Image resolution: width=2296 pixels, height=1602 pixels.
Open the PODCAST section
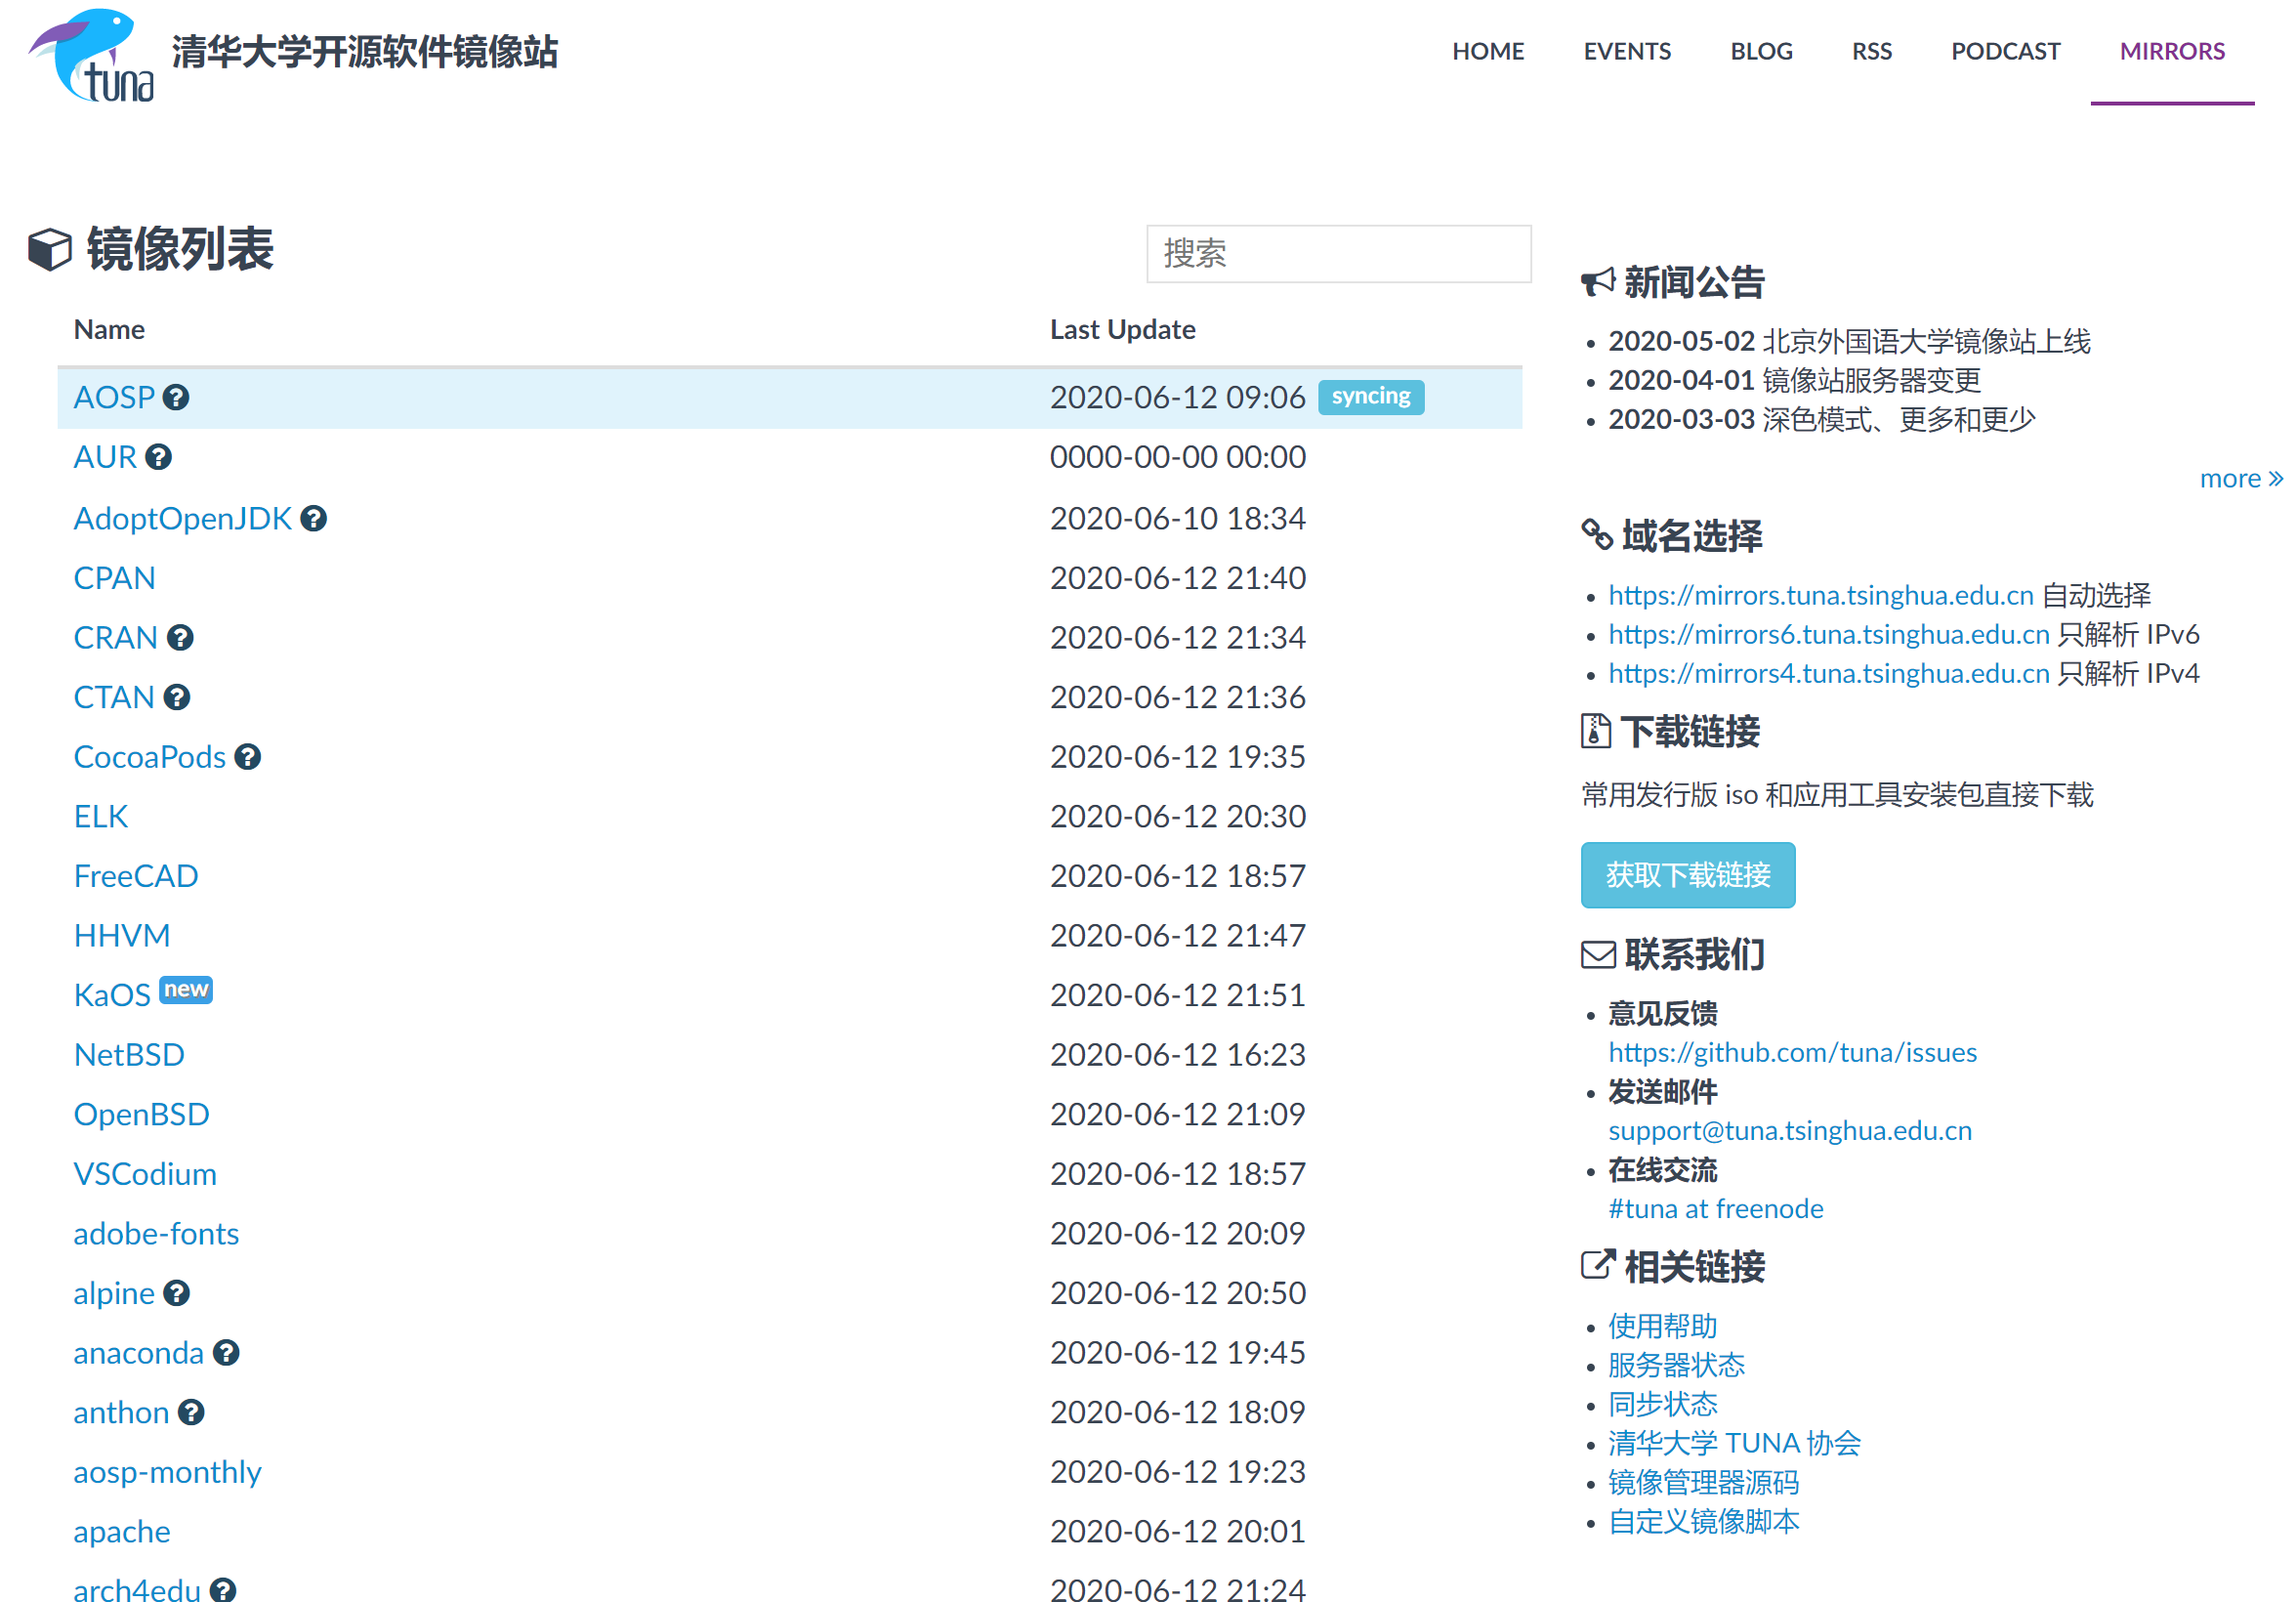click(x=2005, y=51)
